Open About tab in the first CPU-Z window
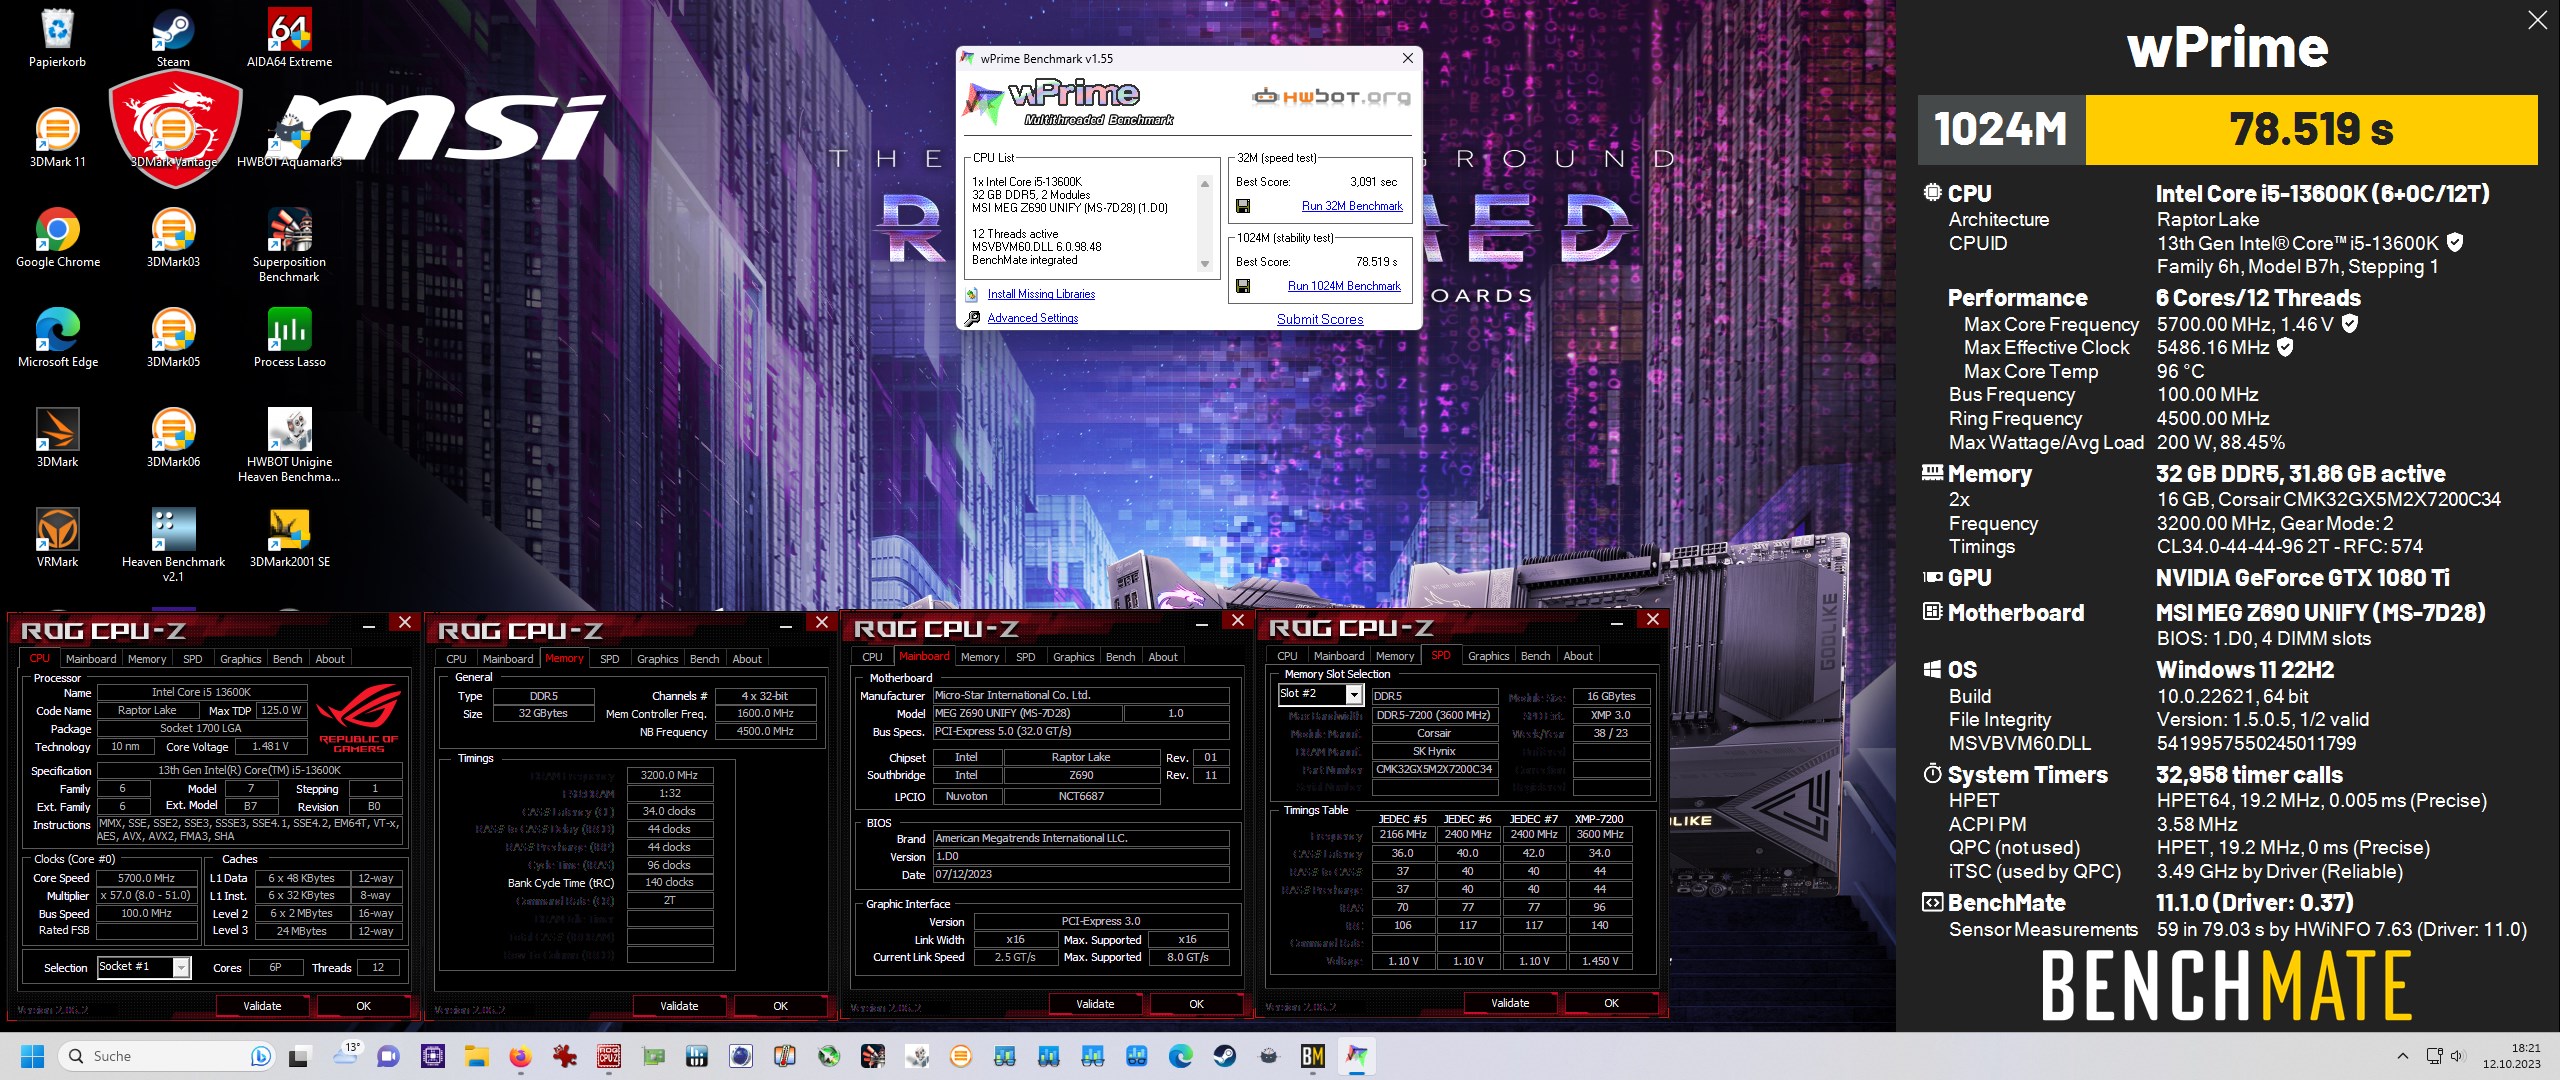Viewport: 2560px width, 1080px height. 330,659
